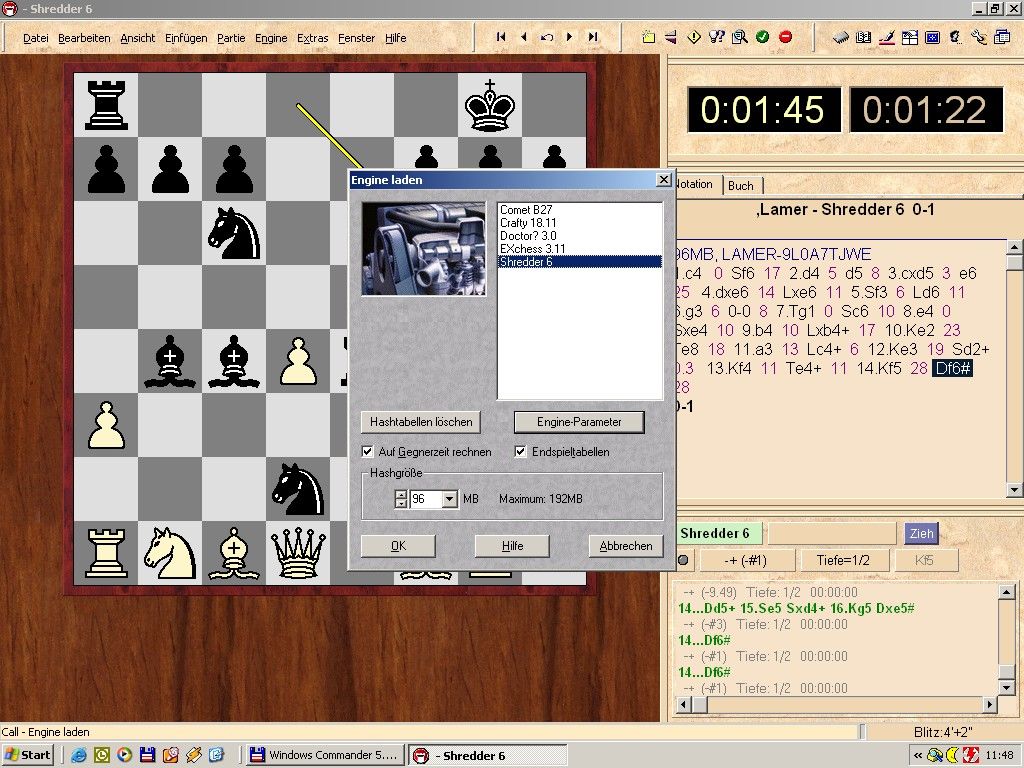The width and height of the screenshot is (1024, 768).
Task: Click the opening book icon on the toolbar
Action: [863, 37]
